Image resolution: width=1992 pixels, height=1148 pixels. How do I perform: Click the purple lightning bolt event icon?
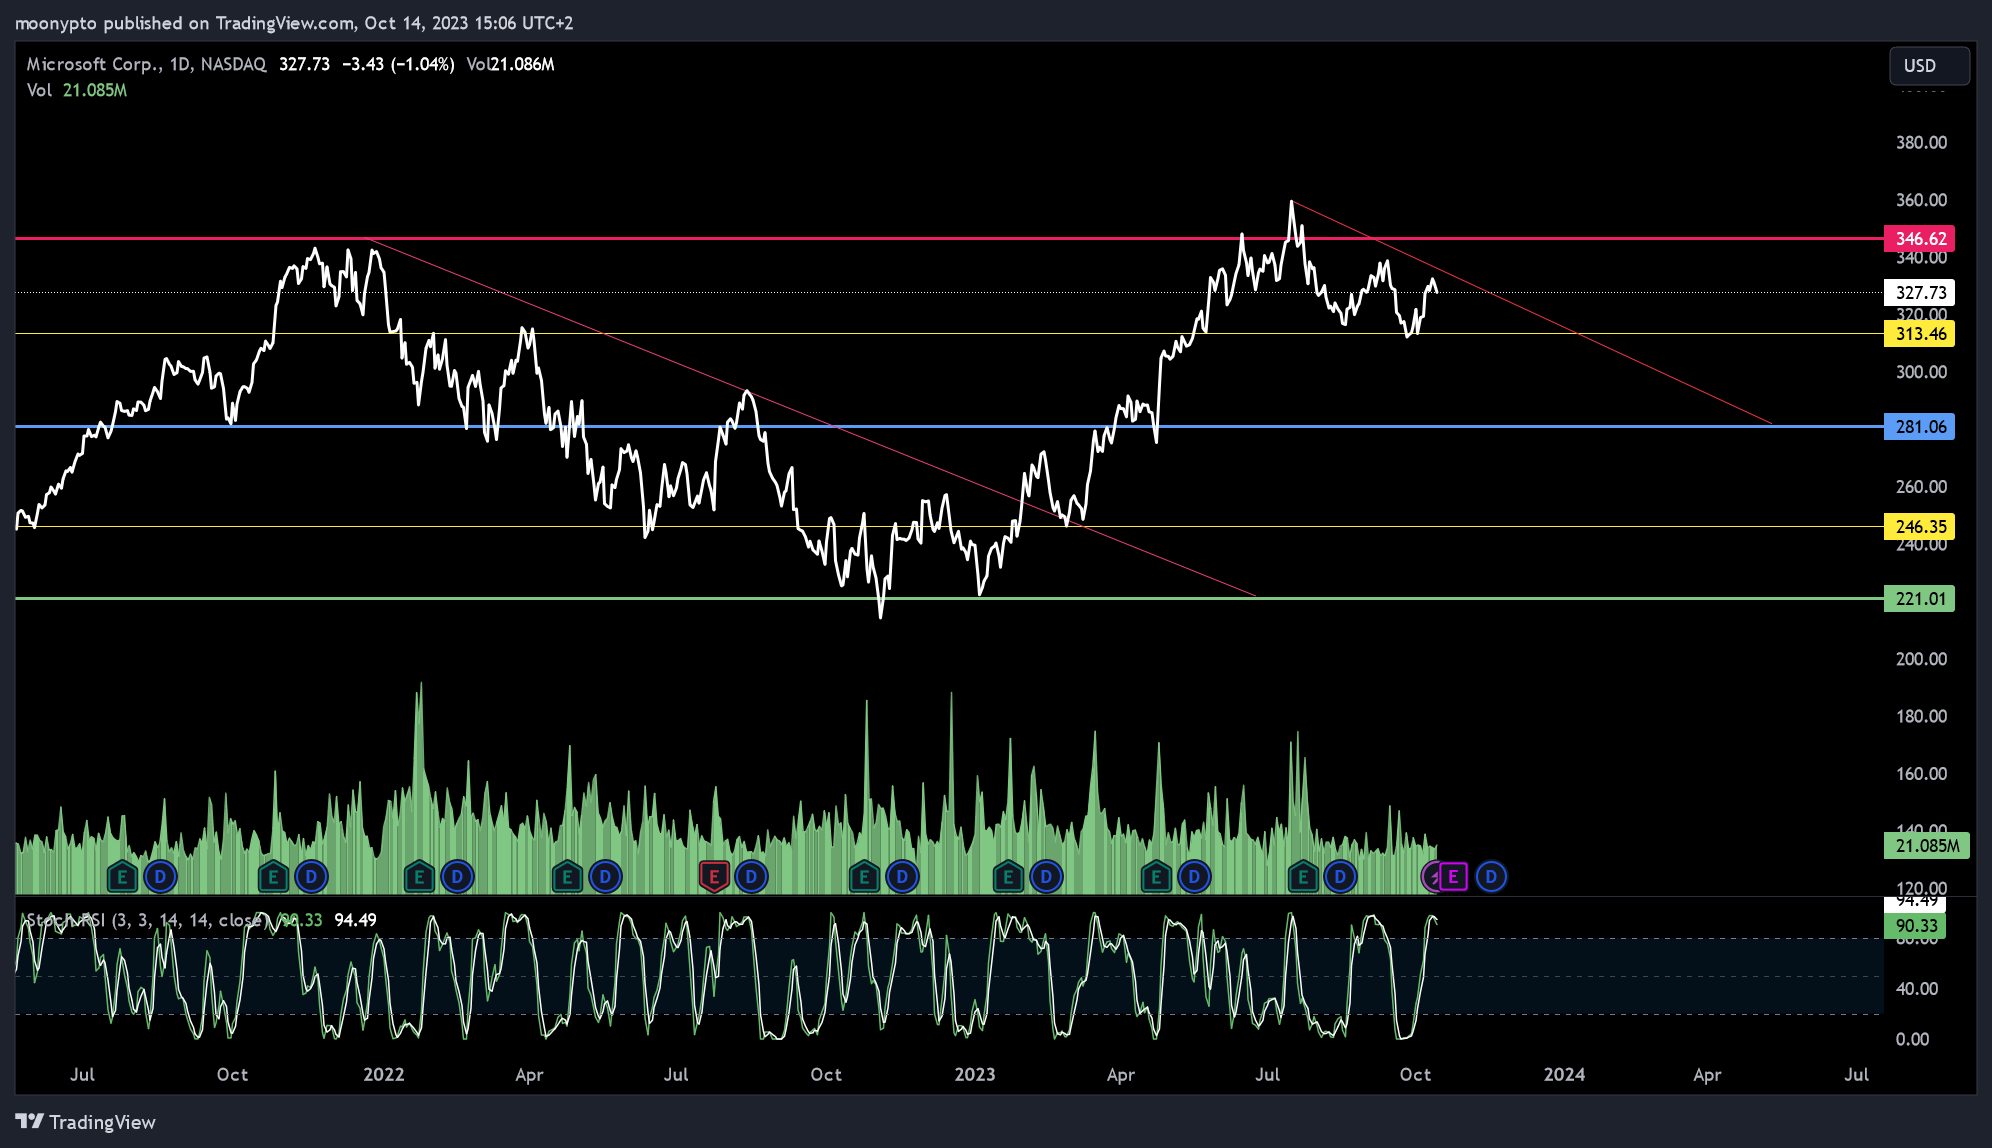(x=1433, y=877)
